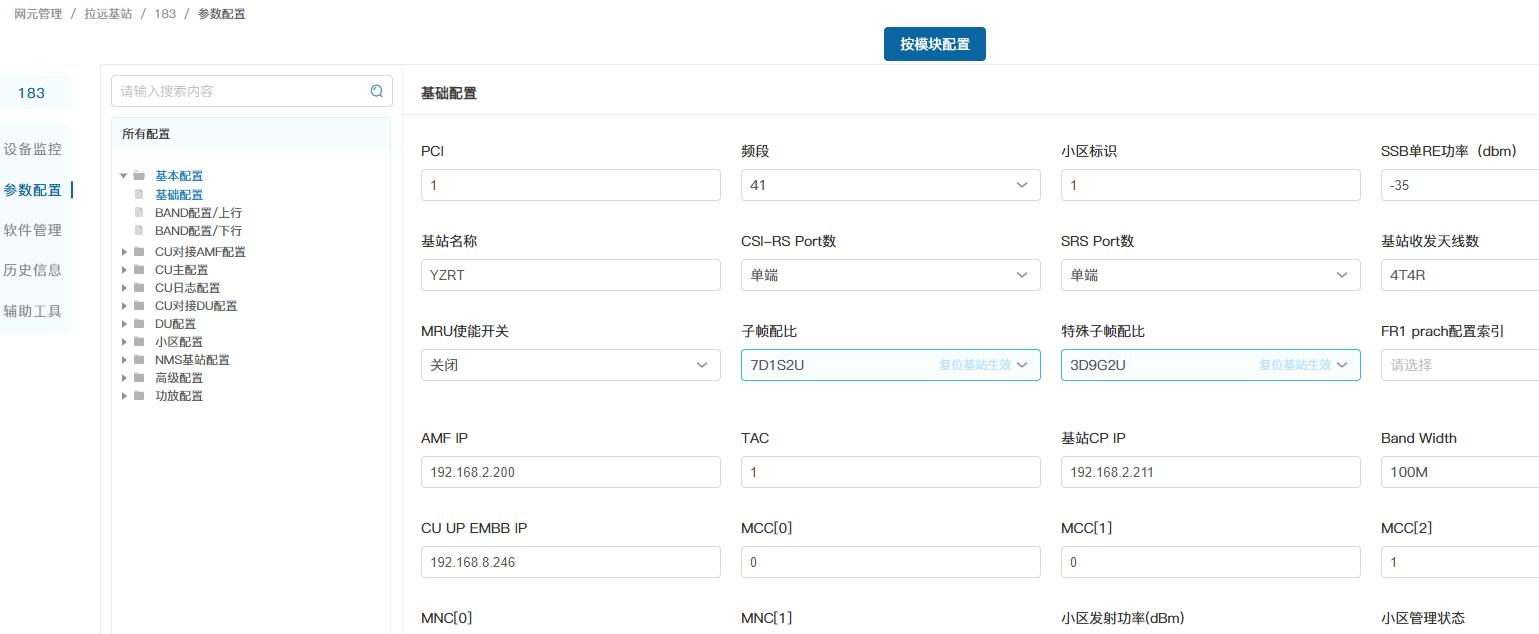Click the 按模块配置 button
Screen dimensions: 1539x634
[935, 44]
